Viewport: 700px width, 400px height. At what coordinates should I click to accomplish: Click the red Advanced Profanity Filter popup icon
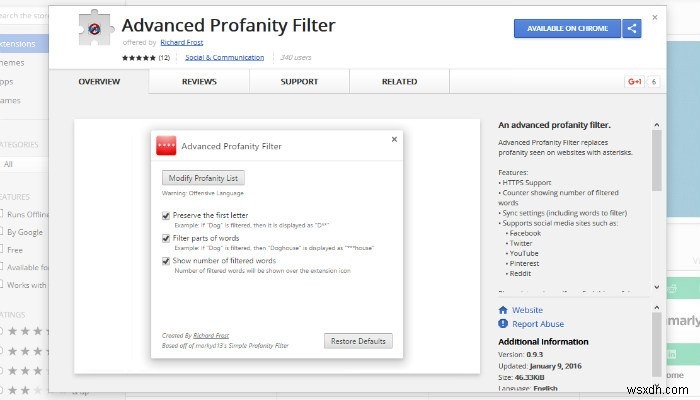(166, 146)
